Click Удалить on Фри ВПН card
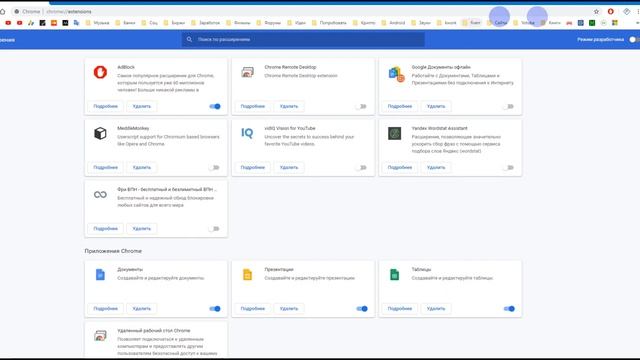The image size is (640, 360). point(142,229)
